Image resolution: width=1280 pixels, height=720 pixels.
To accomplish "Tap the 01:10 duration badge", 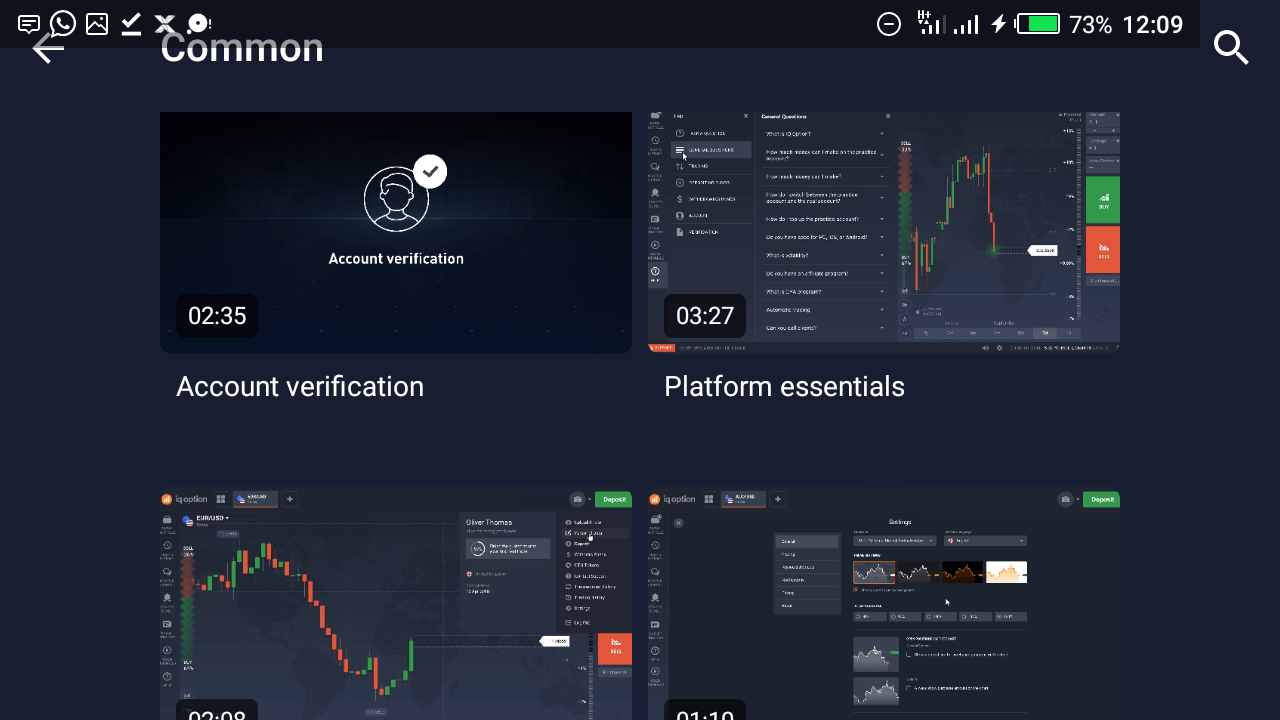I will tap(705, 712).
